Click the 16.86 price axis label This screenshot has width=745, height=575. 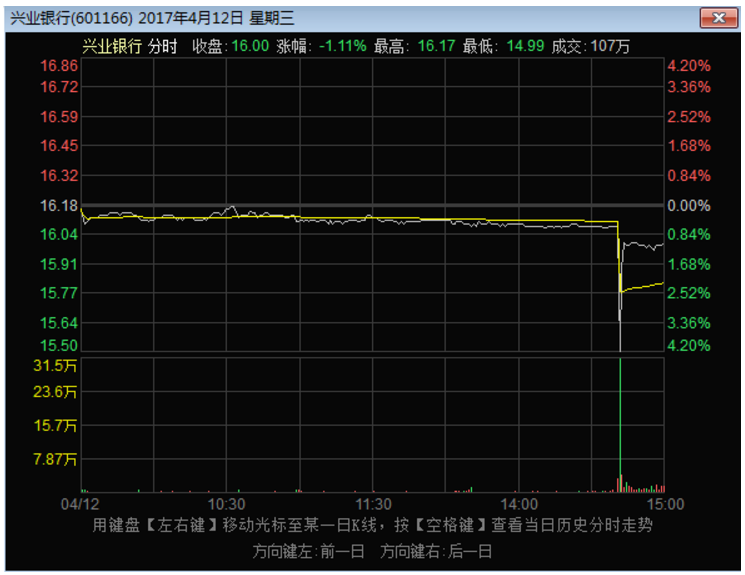(x=59, y=66)
